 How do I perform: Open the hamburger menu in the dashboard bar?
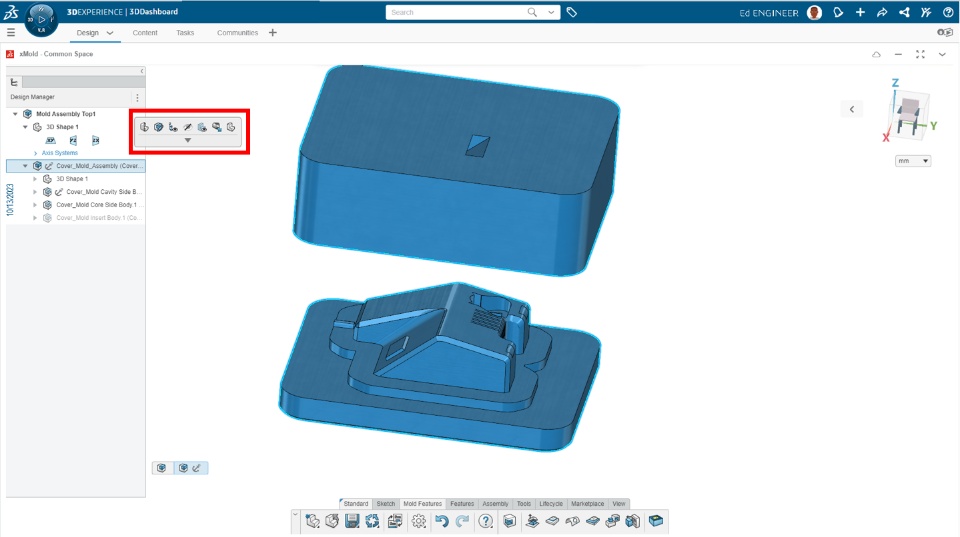(x=11, y=32)
